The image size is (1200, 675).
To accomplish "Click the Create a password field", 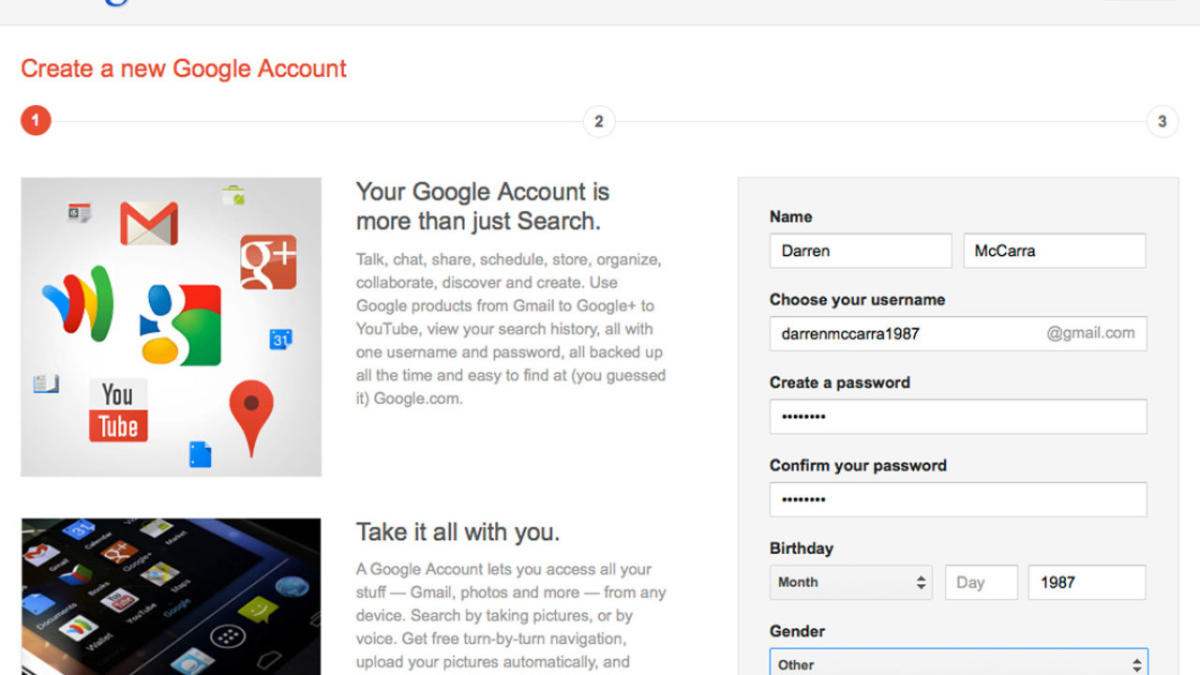I will click(x=958, y=417).
